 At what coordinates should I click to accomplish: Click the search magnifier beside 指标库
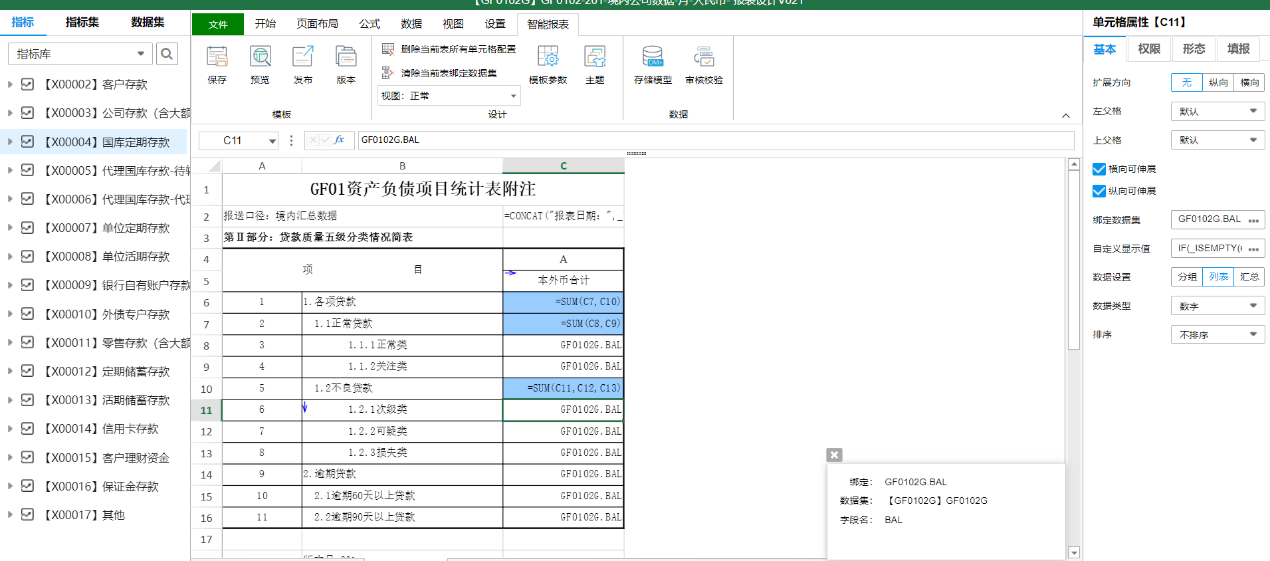tap(168, 54)
